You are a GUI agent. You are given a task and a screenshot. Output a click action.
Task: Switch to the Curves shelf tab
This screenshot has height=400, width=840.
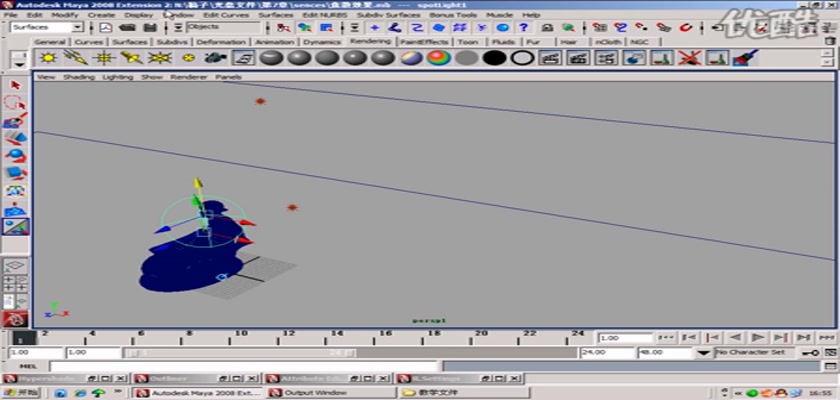[x=88, y=42]
